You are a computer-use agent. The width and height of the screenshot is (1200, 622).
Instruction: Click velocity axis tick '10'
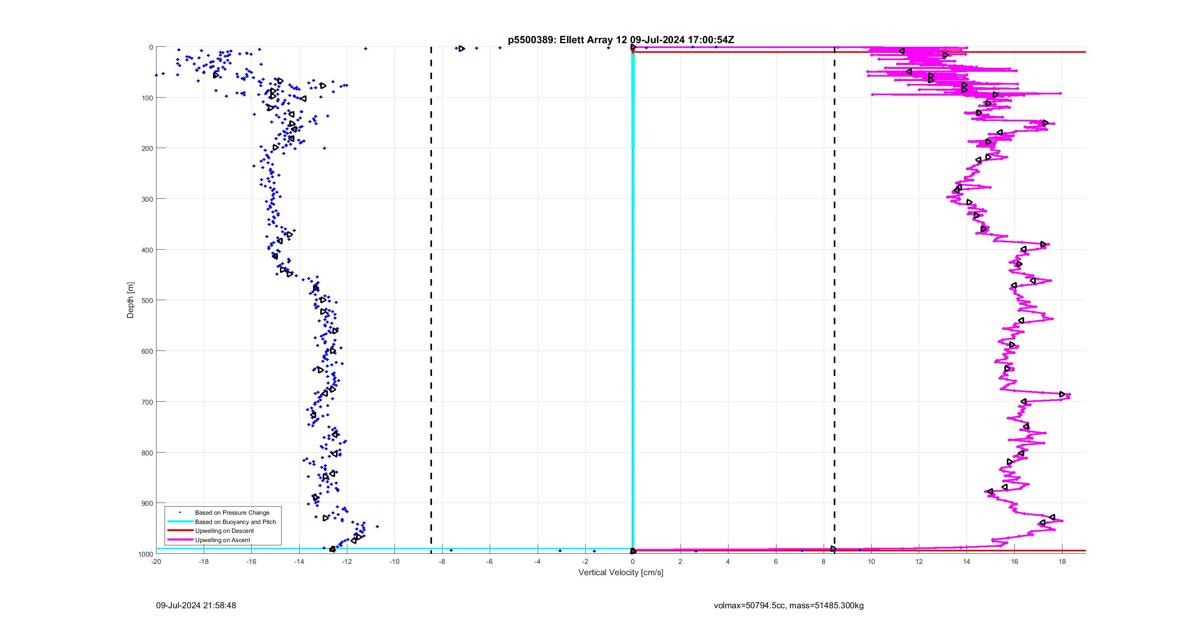871,561
